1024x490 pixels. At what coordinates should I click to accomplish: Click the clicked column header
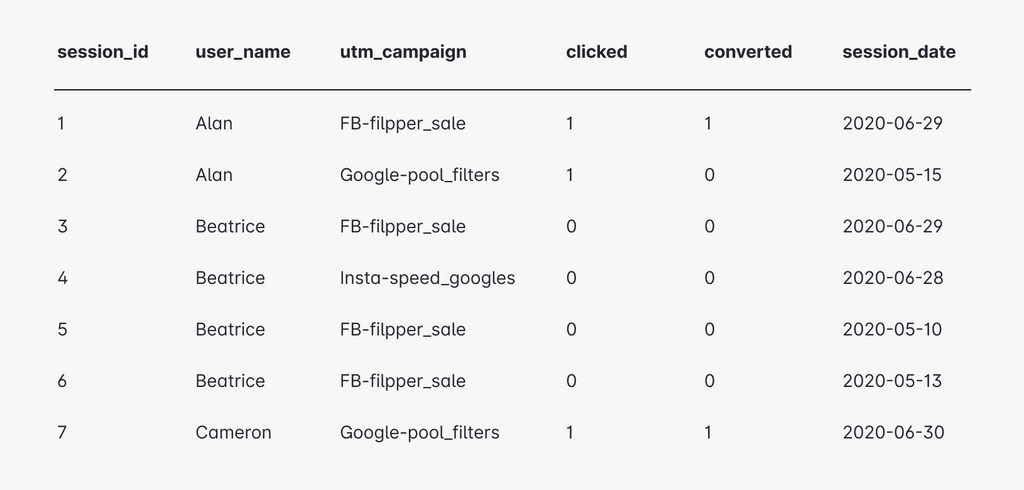point(596,52)
